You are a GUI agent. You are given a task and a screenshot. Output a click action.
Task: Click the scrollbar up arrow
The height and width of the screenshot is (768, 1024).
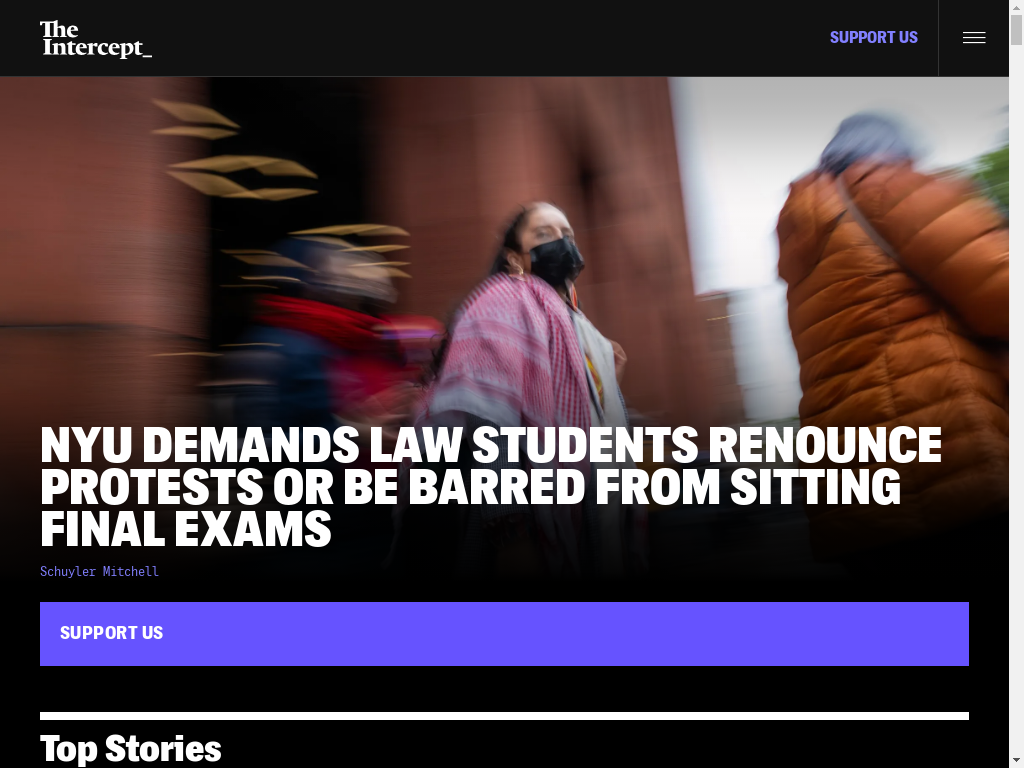click(x=1016, y=6)
